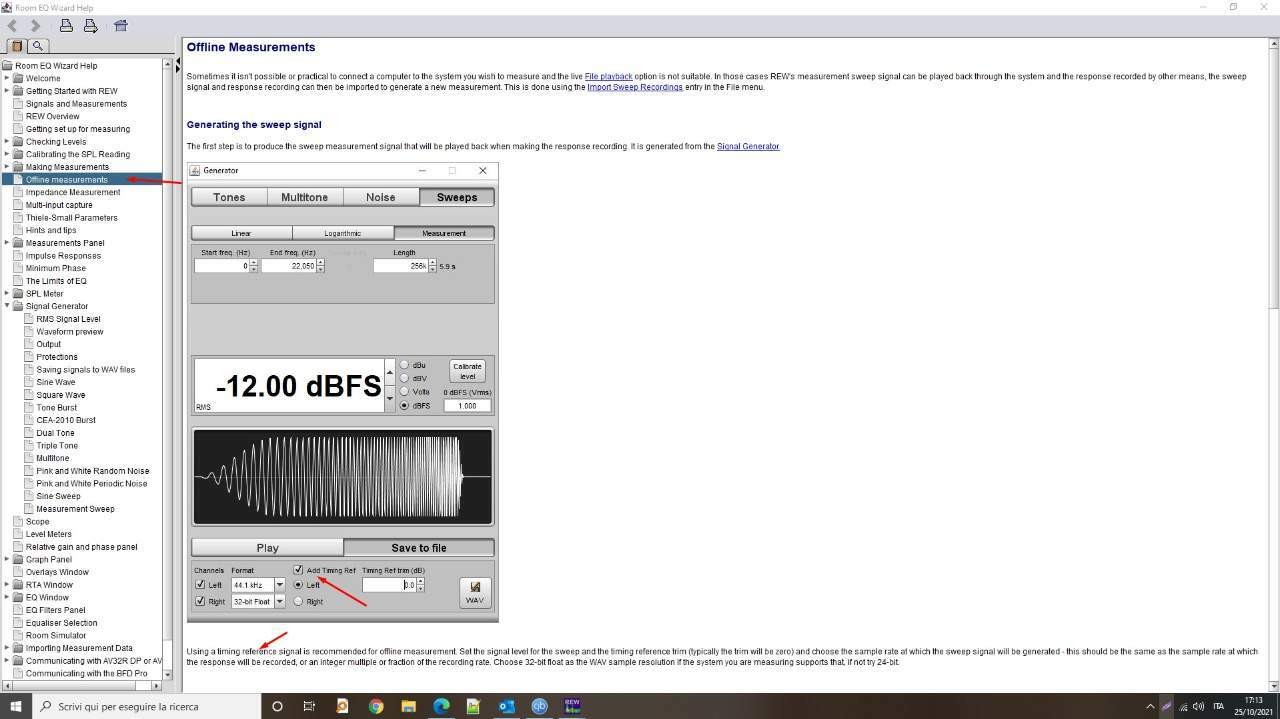
Task: Switch to the search tab with magnifier icon
Action: point(38,46)
